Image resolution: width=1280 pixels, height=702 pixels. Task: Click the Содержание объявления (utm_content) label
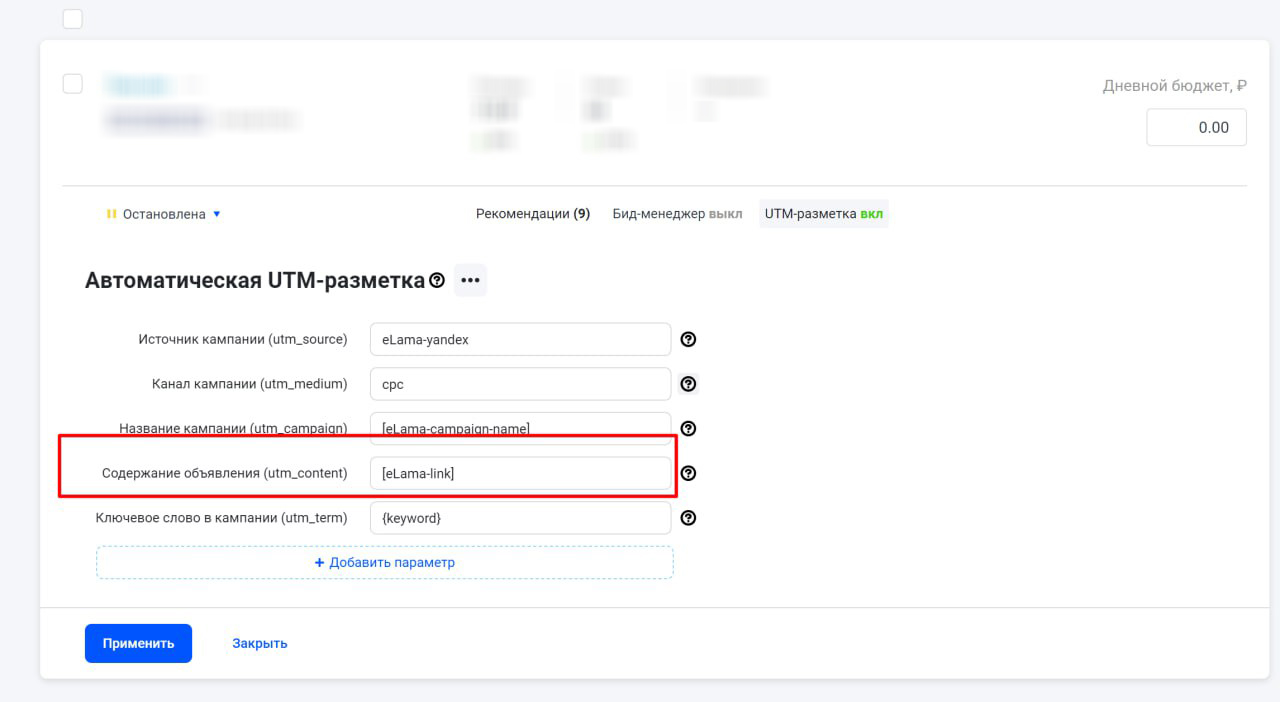tap(225, 473)
